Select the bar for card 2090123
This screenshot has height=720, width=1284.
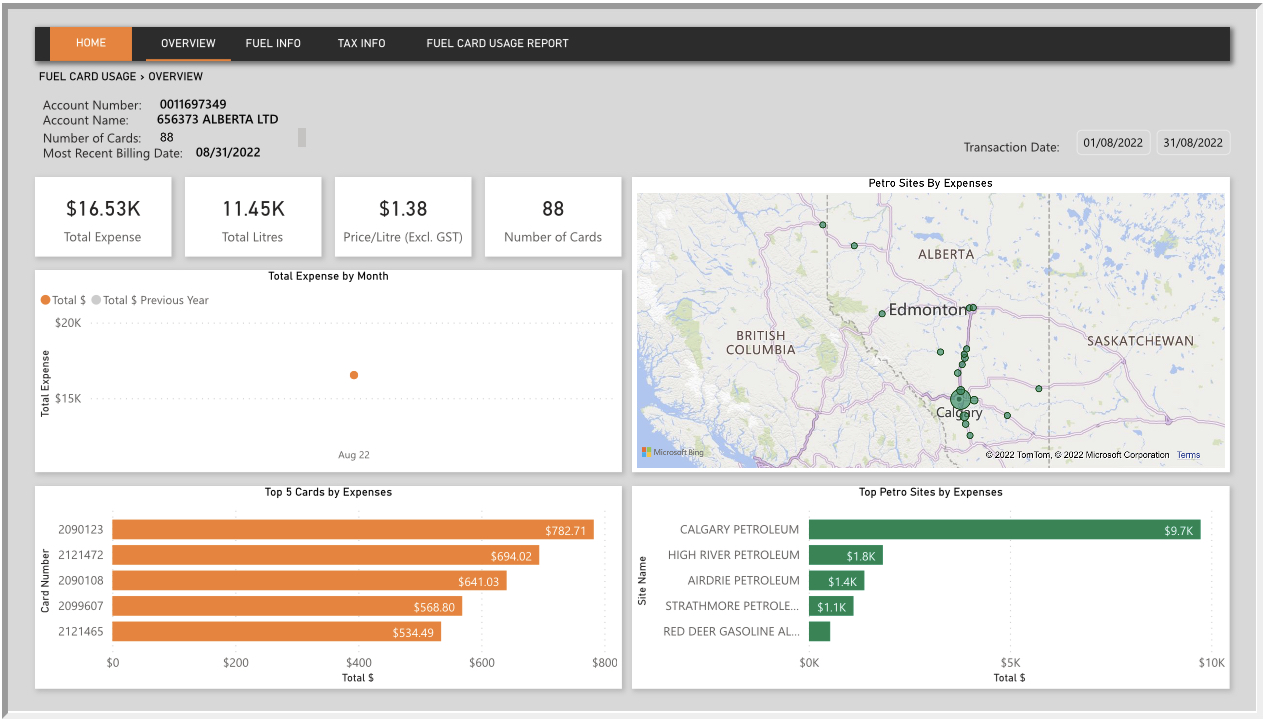pyautogui.click(x=353, y=529)
